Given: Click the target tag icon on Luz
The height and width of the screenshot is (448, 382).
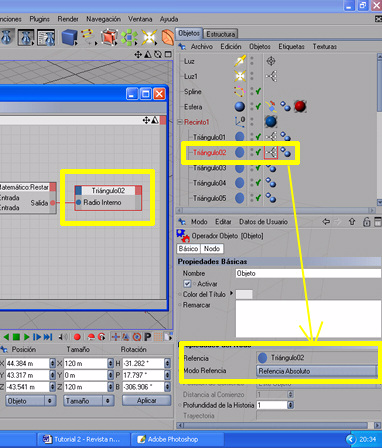Looking at the screenshot, I should click(271, 61).
